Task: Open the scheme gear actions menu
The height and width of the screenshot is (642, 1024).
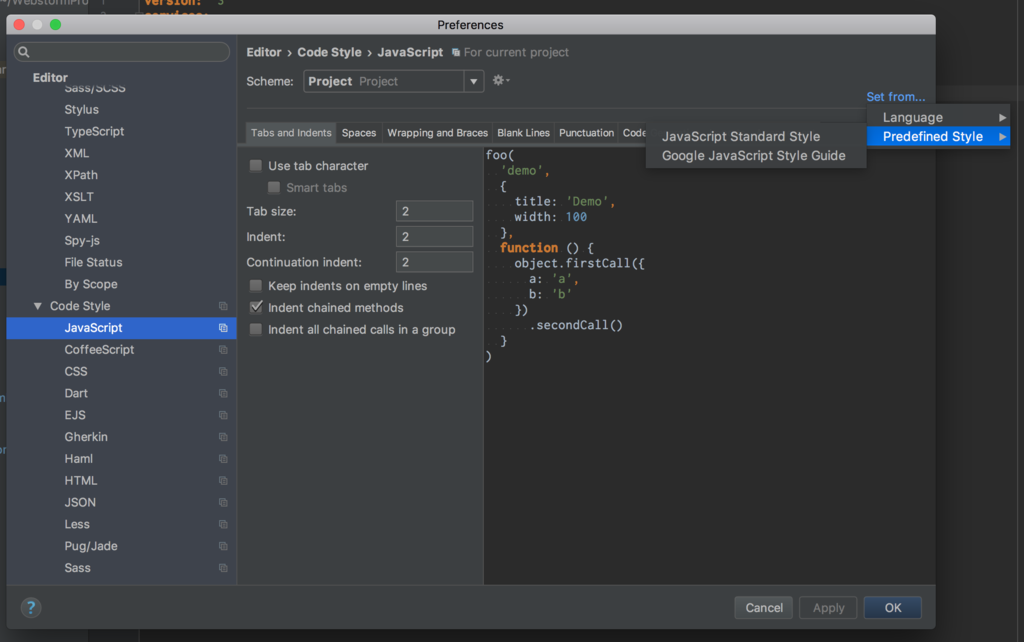Action: [x=501, y=80]
